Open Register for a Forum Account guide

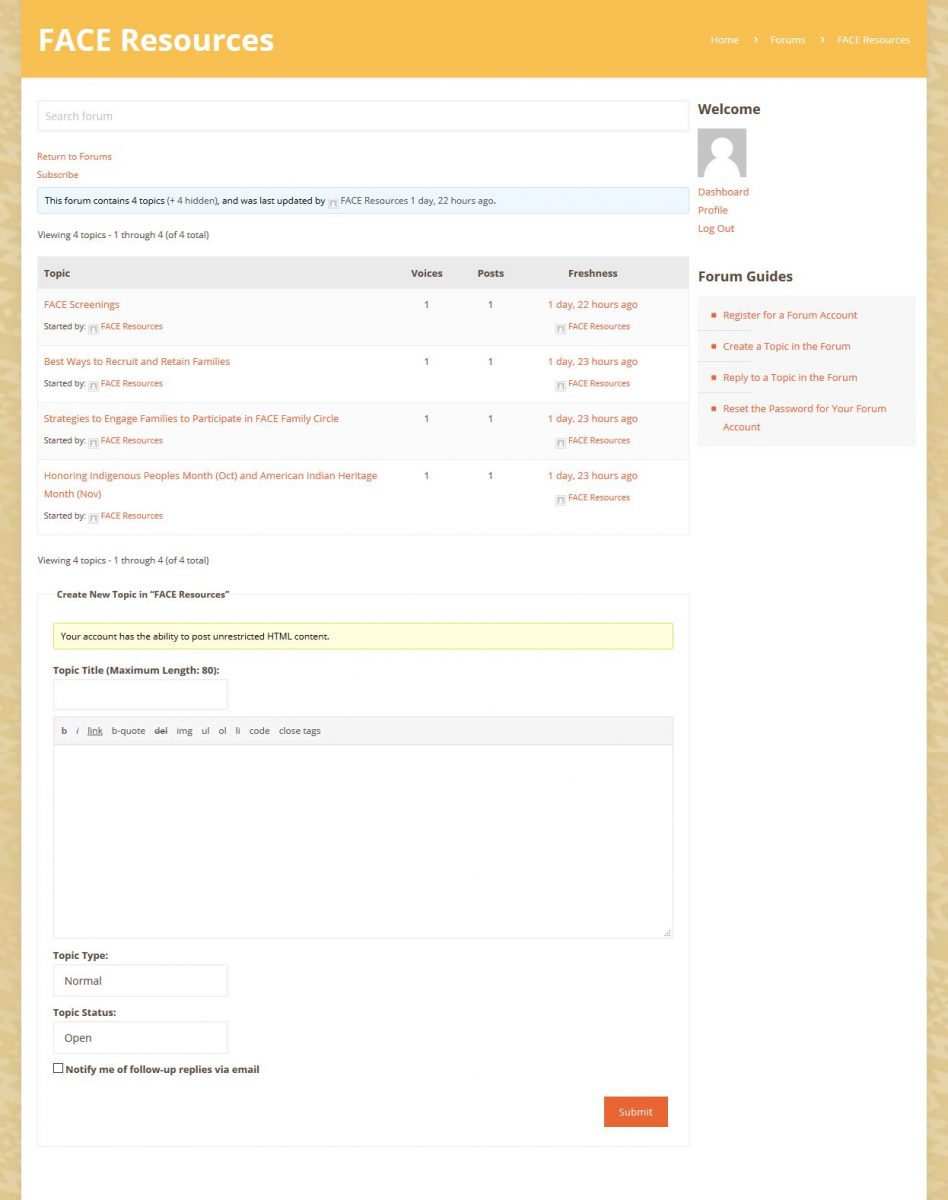tap(790, 315)
